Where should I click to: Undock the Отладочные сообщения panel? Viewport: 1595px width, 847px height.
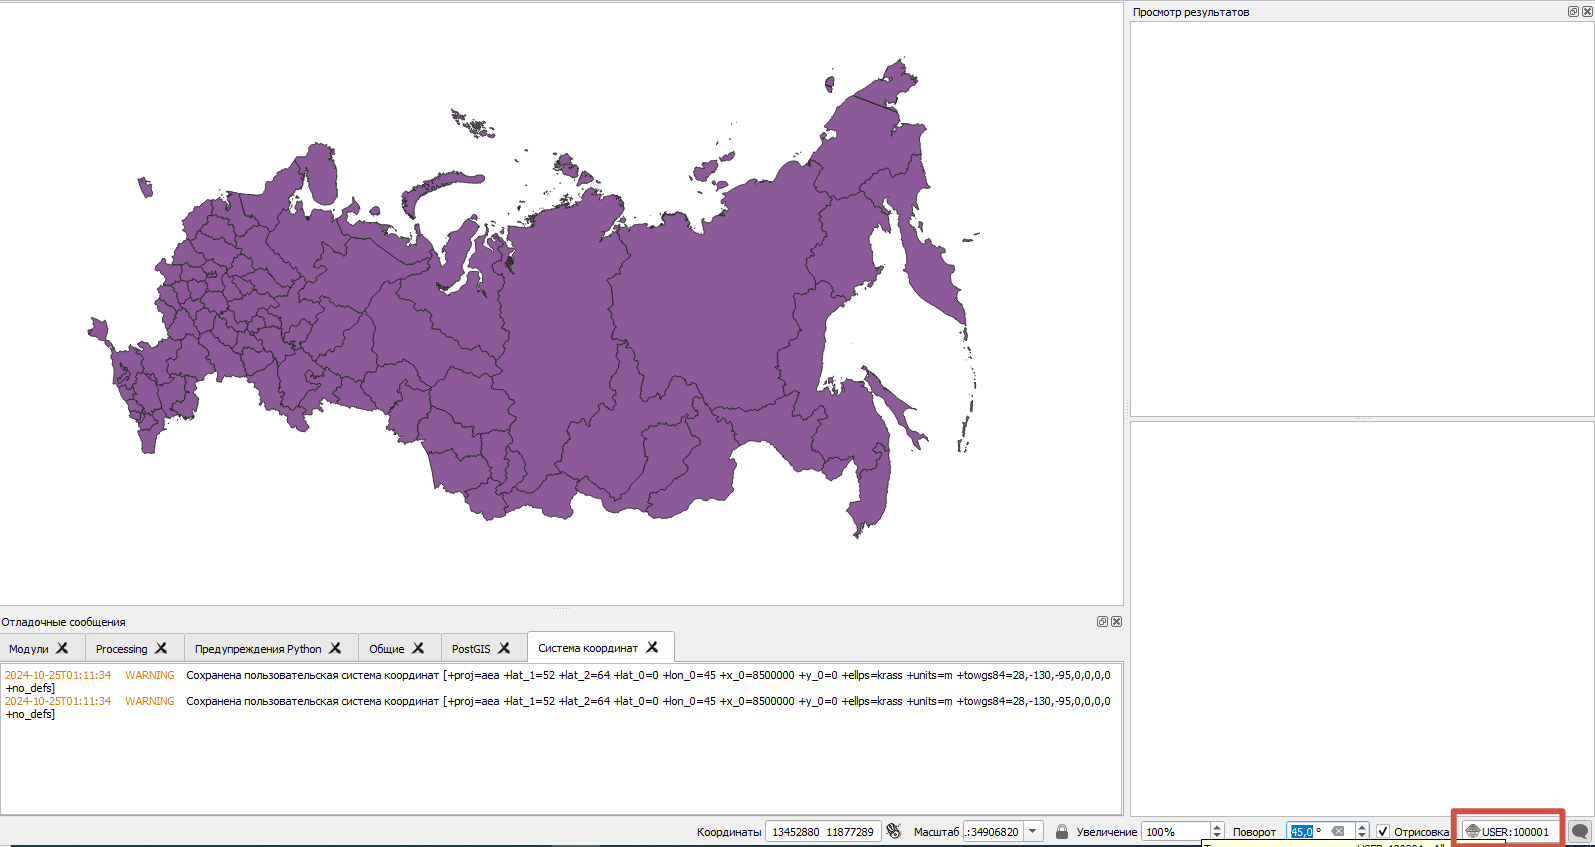(1102, 621)
